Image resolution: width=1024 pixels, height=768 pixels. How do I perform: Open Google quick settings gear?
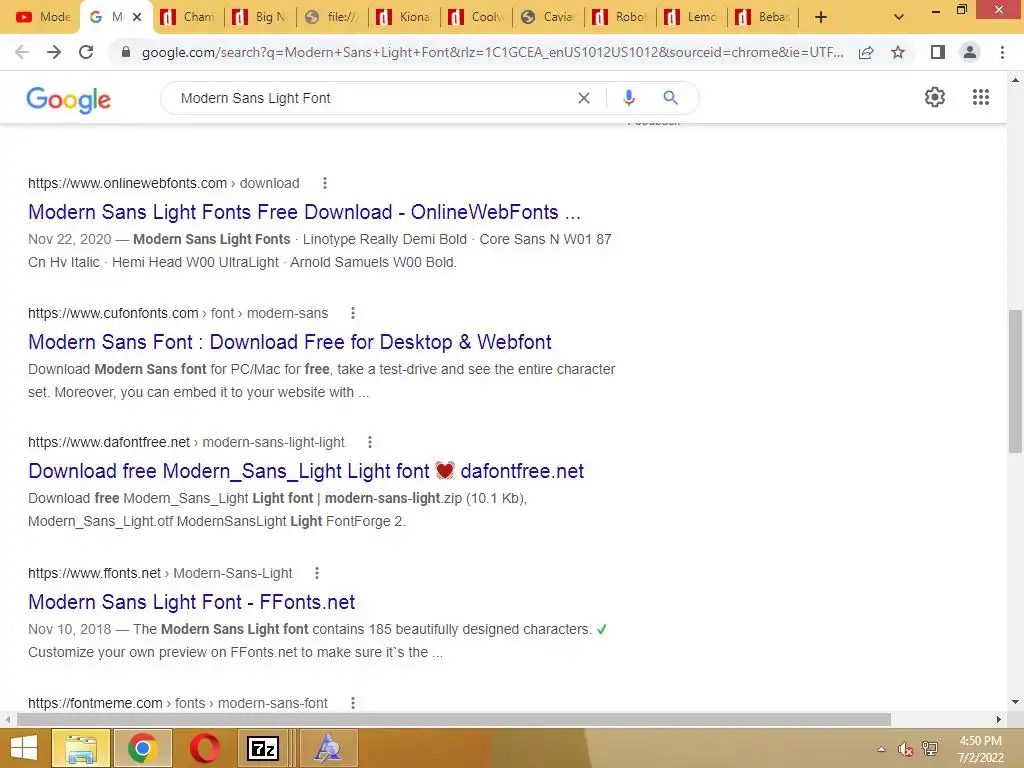point(935,97)
